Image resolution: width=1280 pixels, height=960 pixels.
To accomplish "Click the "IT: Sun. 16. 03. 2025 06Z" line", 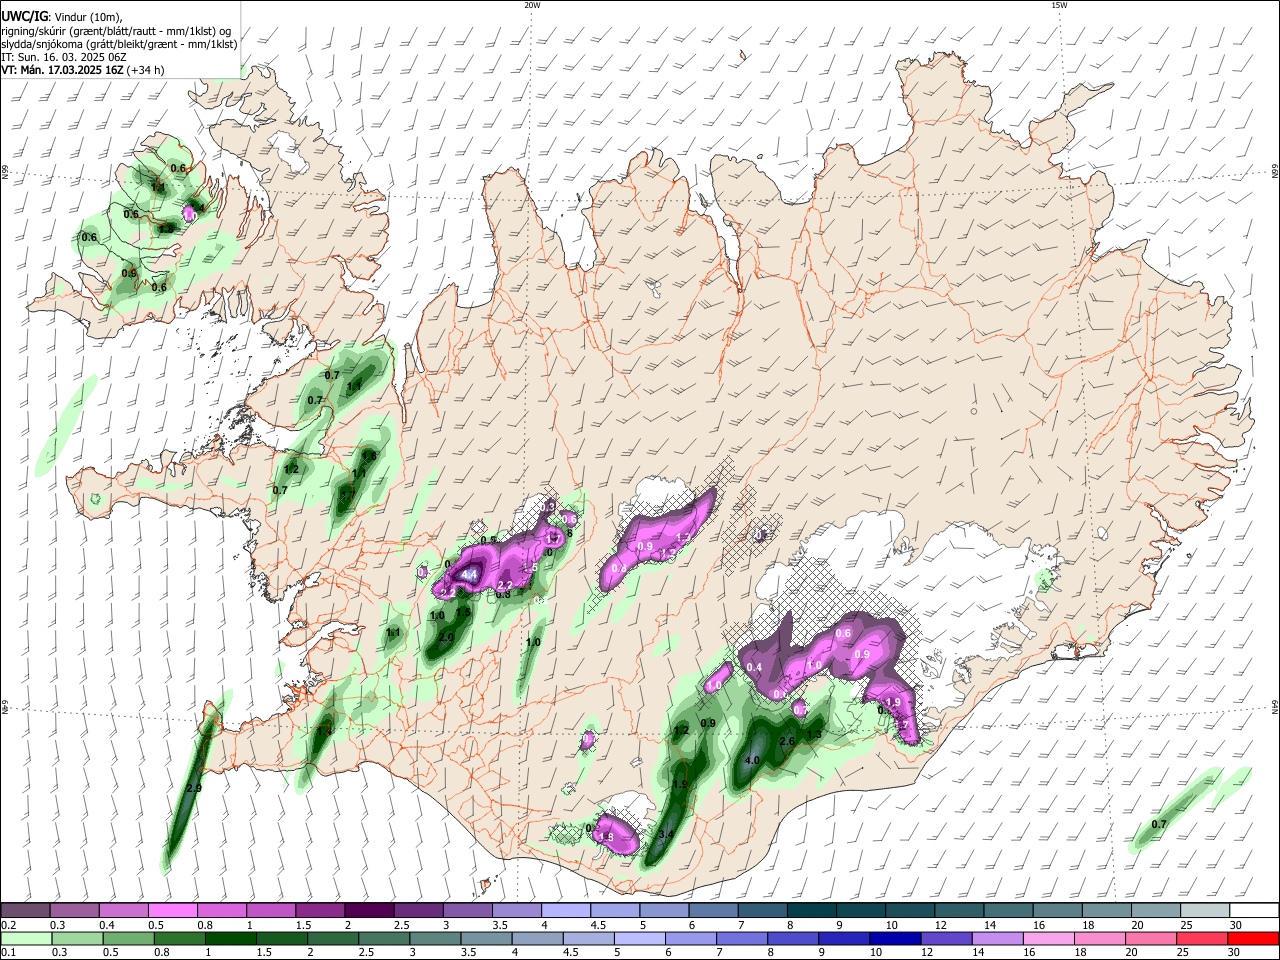I will tap(63, 57).
